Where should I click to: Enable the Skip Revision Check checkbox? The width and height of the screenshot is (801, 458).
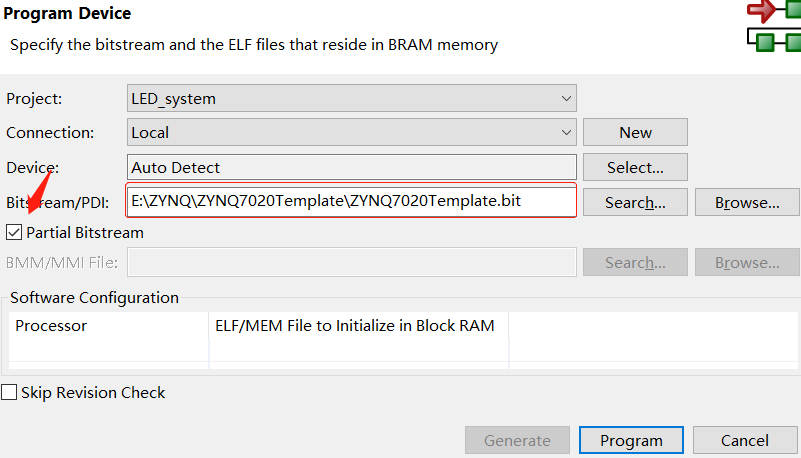[10, 393]
